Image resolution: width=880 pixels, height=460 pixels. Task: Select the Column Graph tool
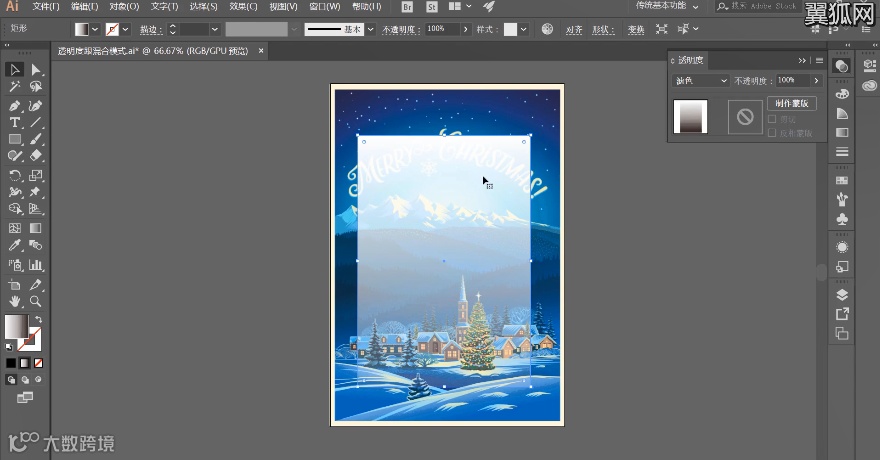click(x=35, y=265)
